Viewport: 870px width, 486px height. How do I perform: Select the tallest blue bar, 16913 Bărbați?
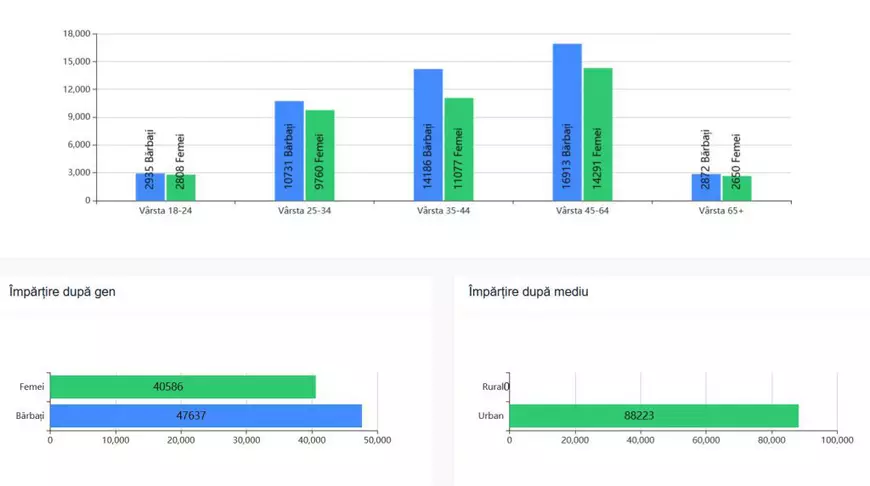click(567, 122)
